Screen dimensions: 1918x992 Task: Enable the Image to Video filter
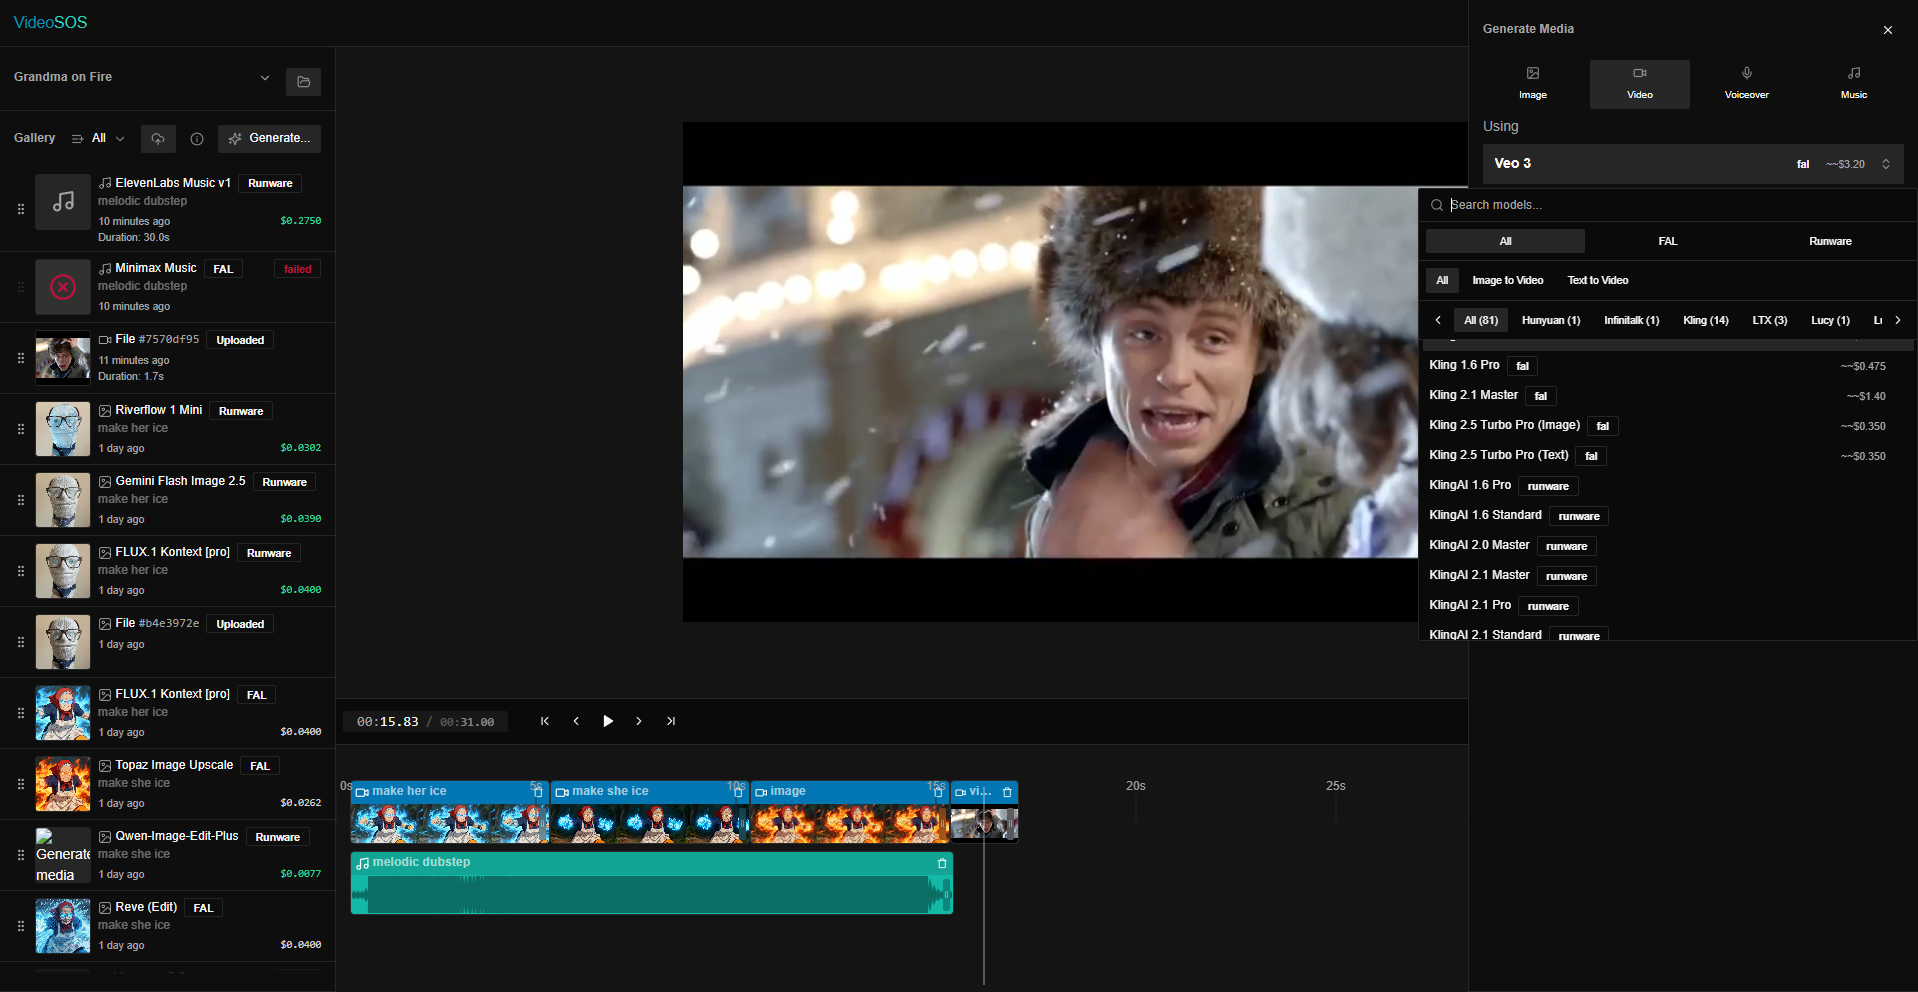pyautogui.click(x=1508, y=280)
